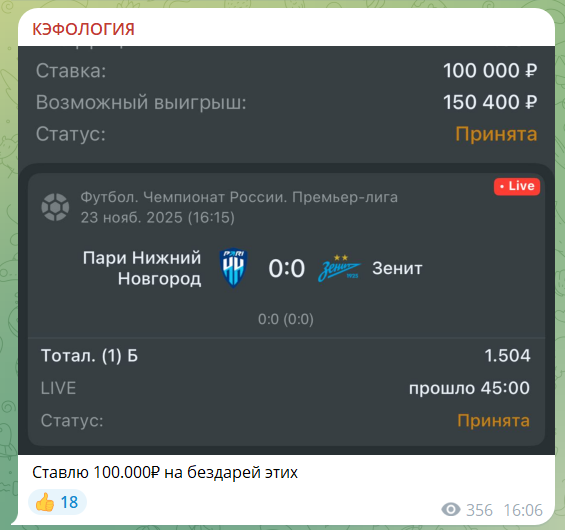Toggle the thumbs-up reaction with 18 count
565x530 pixels.
(x=57, y=502)
